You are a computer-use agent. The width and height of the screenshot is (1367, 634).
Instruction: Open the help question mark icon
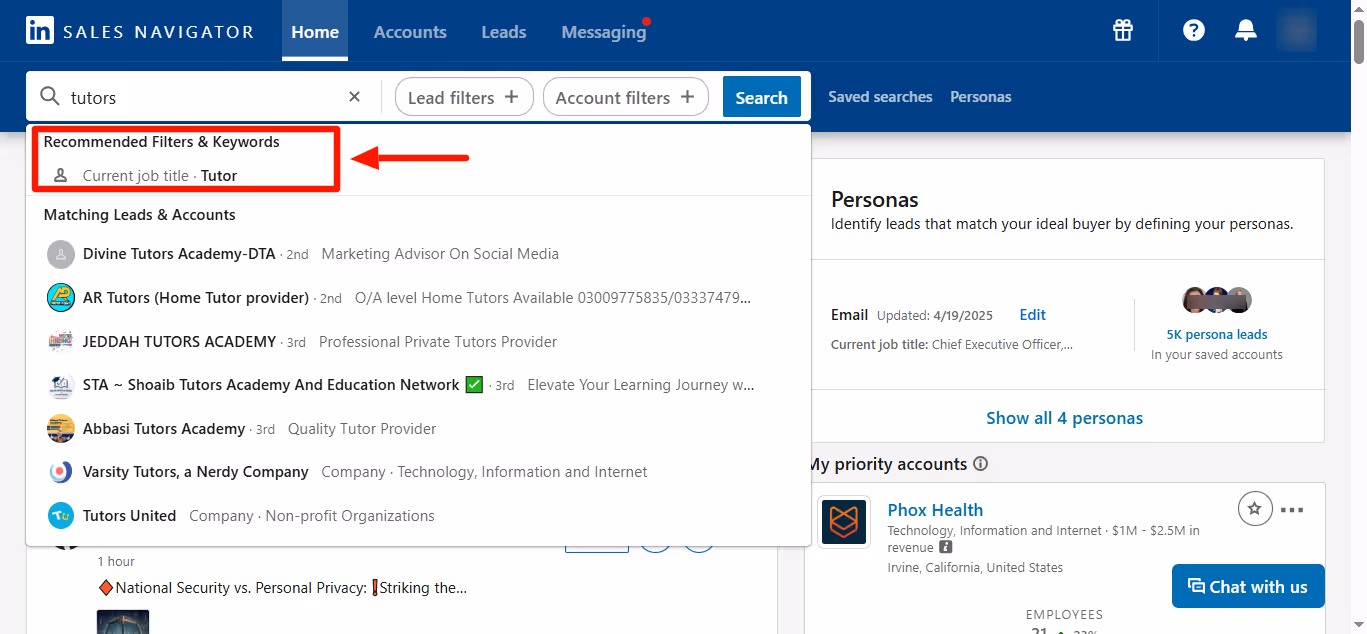(x=1194, y=30)
